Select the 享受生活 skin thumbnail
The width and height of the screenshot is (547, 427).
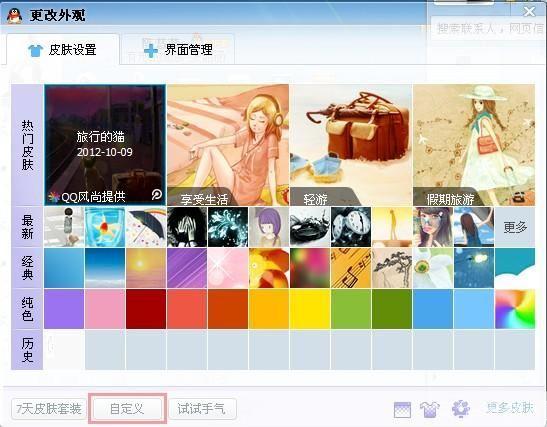pyautogui.click(x=228, y=145)
